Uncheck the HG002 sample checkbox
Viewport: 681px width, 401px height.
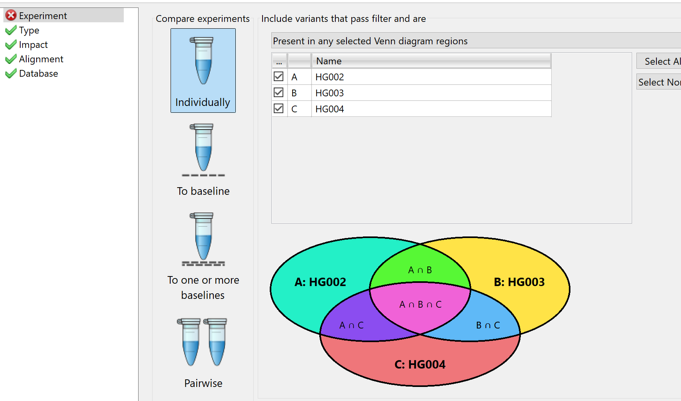tap(278, 76)
